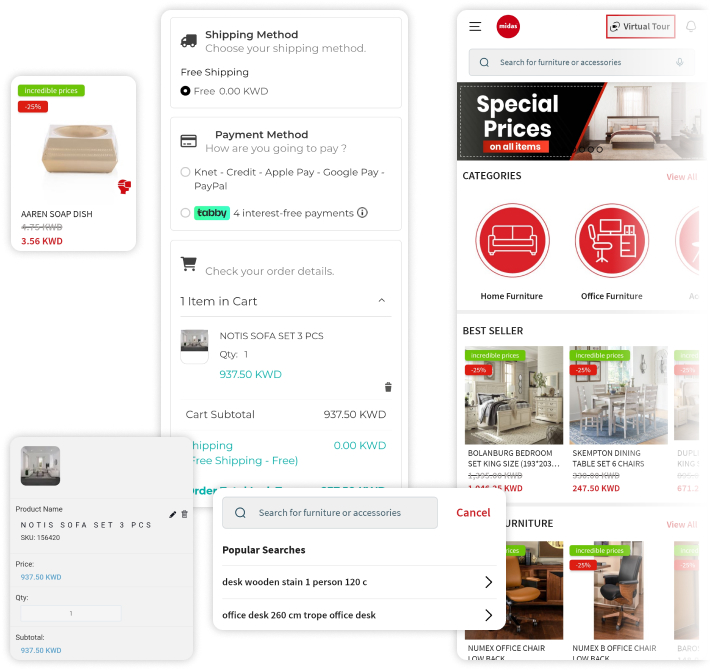Click the Virtual Tour button
The width and height of the screenshot is (710, 670).
640,26
